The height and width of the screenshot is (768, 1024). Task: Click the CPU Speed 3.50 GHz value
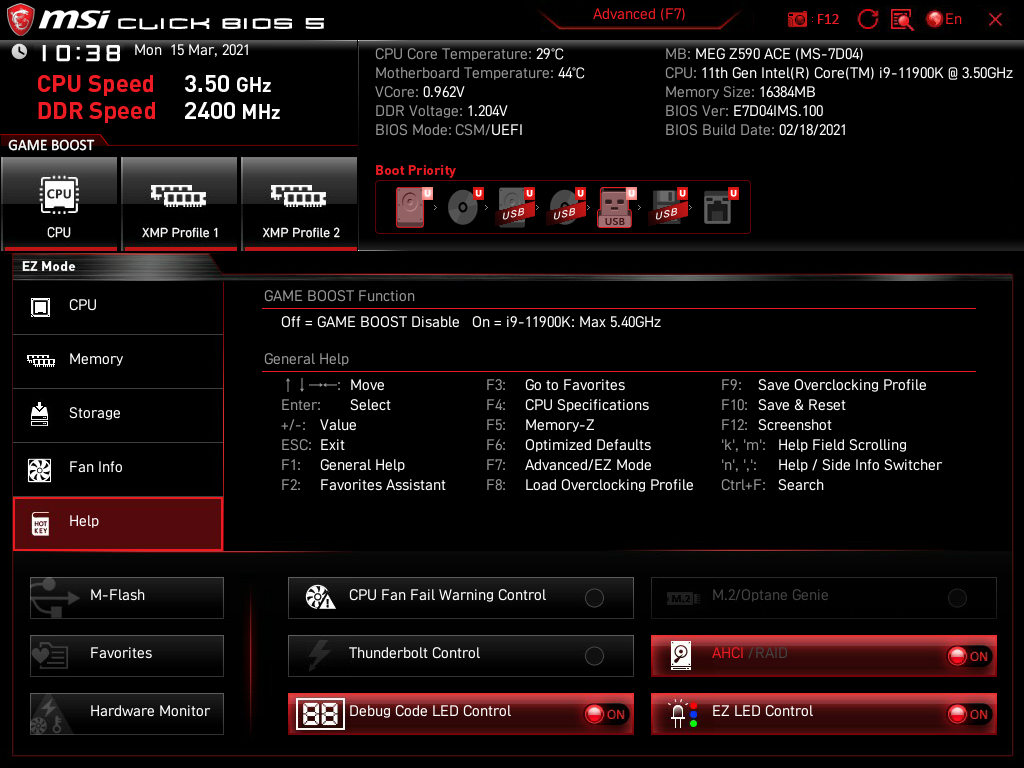227,84
